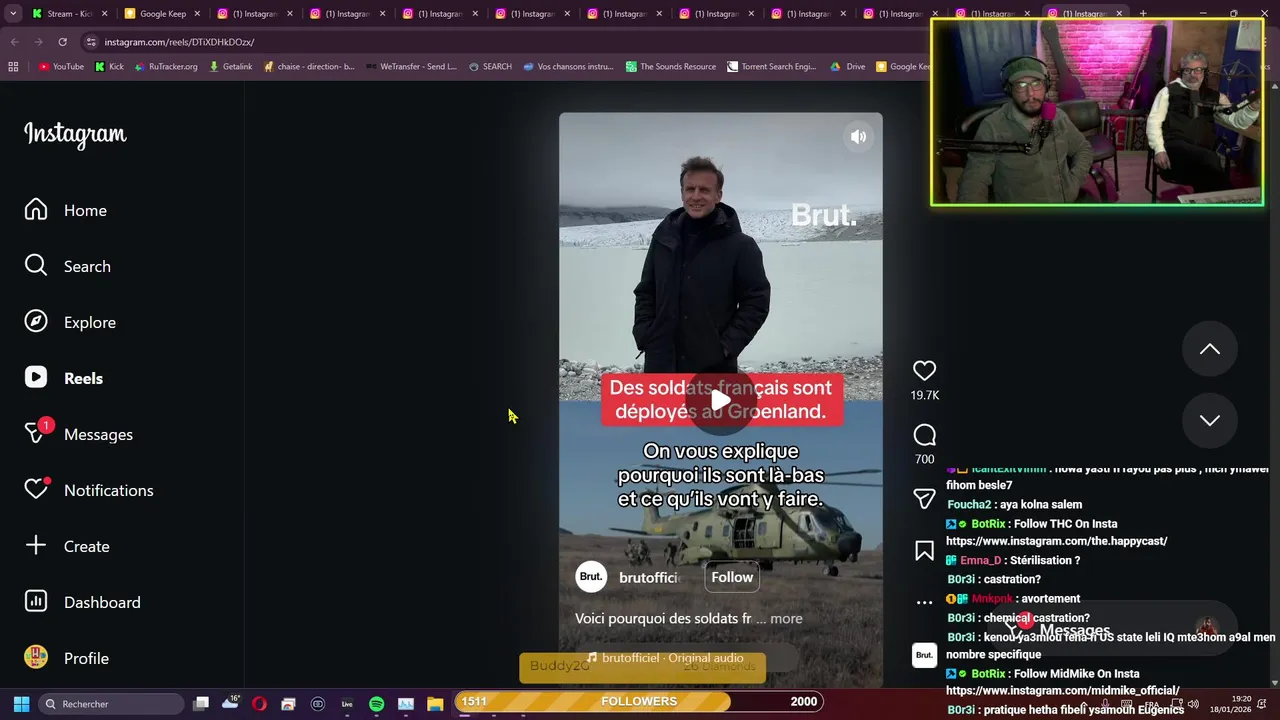The image size is (1280, 720).
Task: Open WeTransfer bookmark
Action: point(411,67)
